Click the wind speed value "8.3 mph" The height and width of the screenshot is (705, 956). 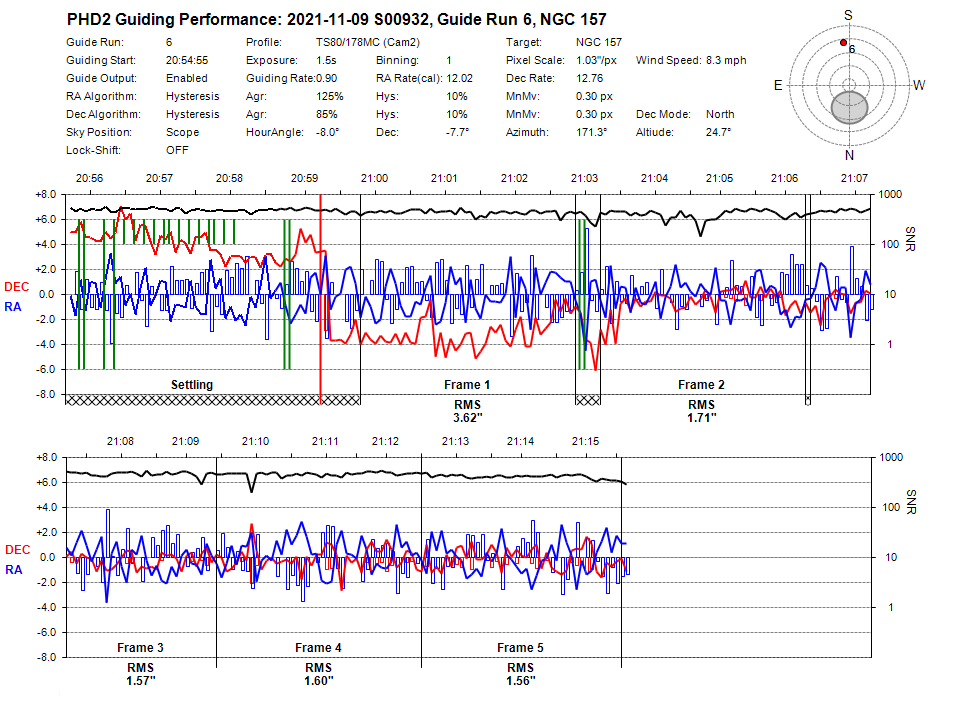(726, 60)
